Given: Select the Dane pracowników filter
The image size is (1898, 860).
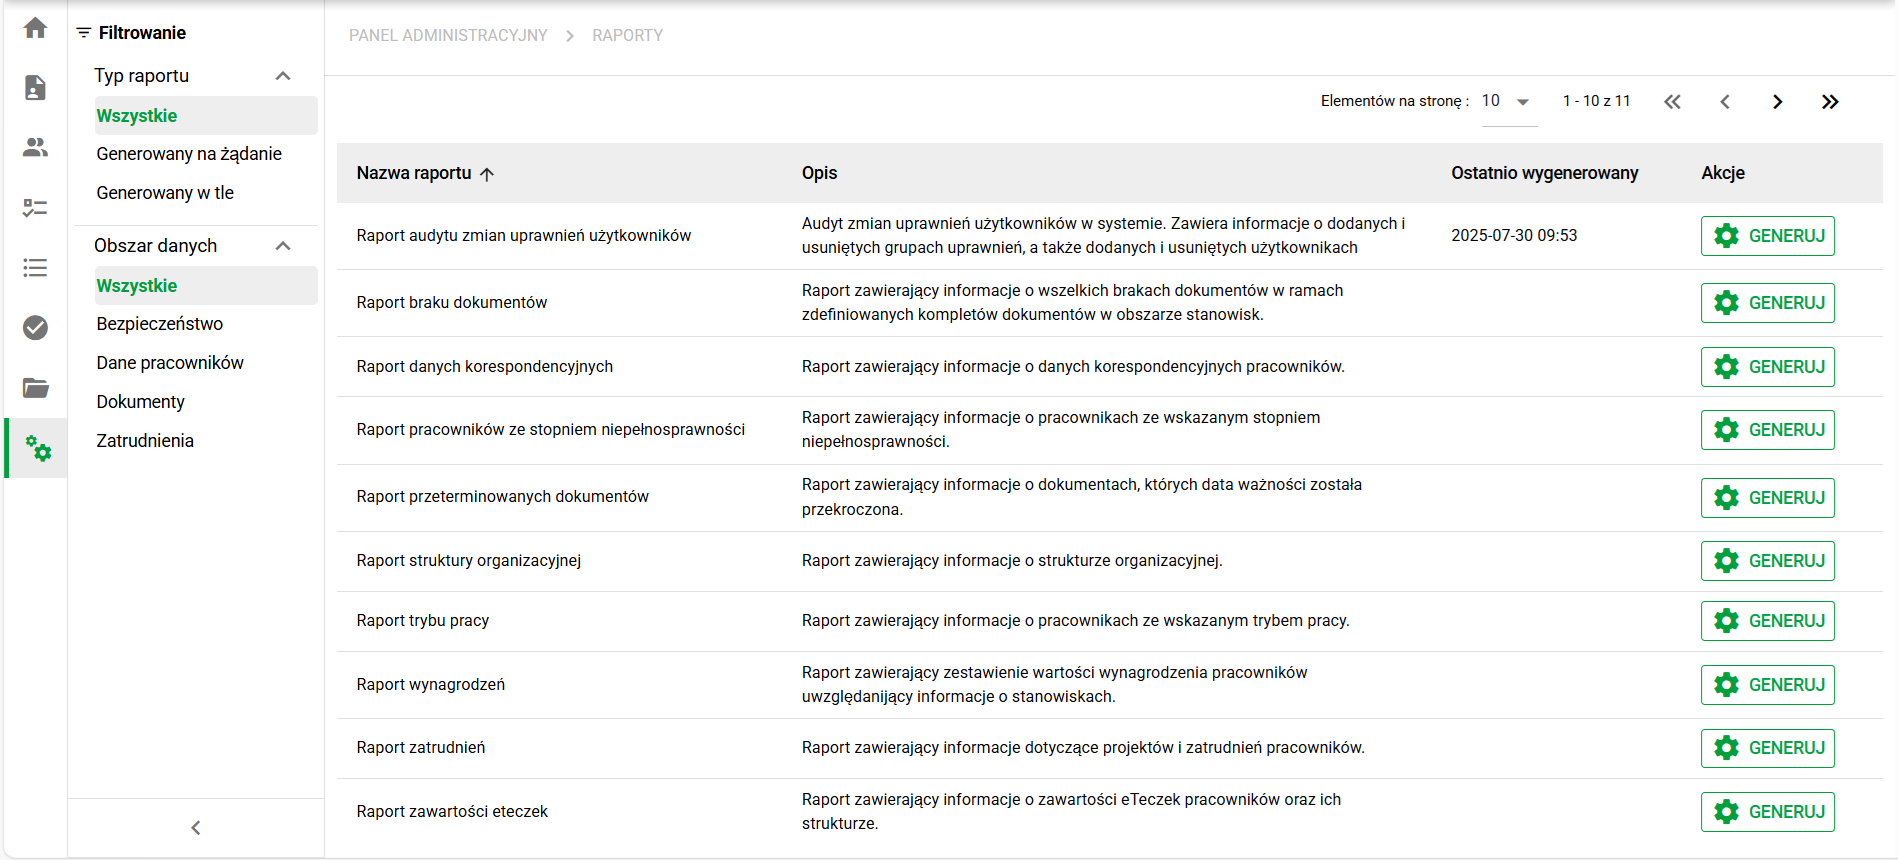Looking at the screenshot, I should tap(170, 363).
